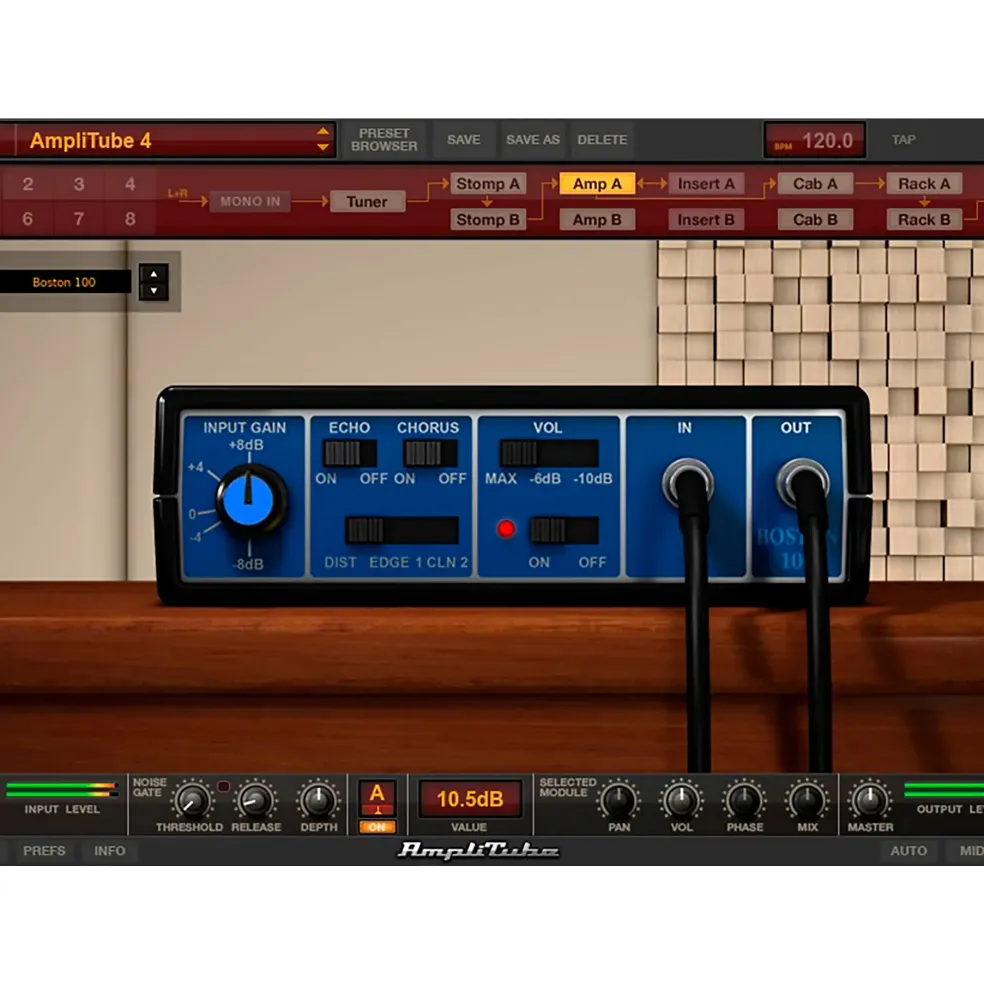Viewport: 984px width, 985px height.
Task: Adjust the selected module Pan knob
Action: (619, 800)
